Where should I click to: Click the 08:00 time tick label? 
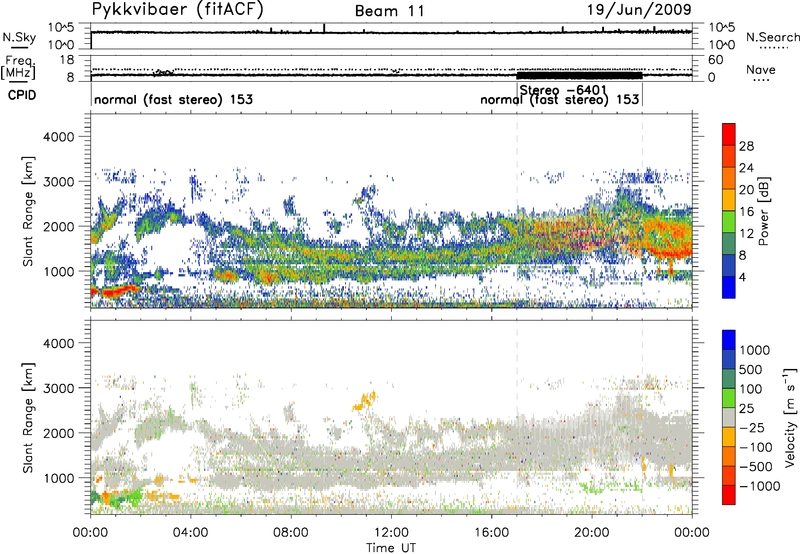point(290,533)
